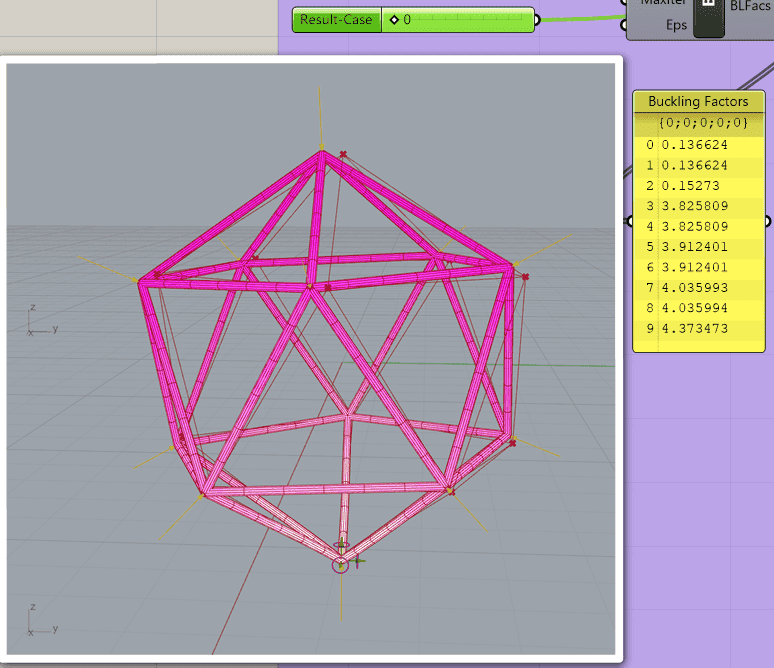This screenshot has width=774, height=668.
Task: Select buckling factor row 9 value 4.373473
Action: point(694,329)
